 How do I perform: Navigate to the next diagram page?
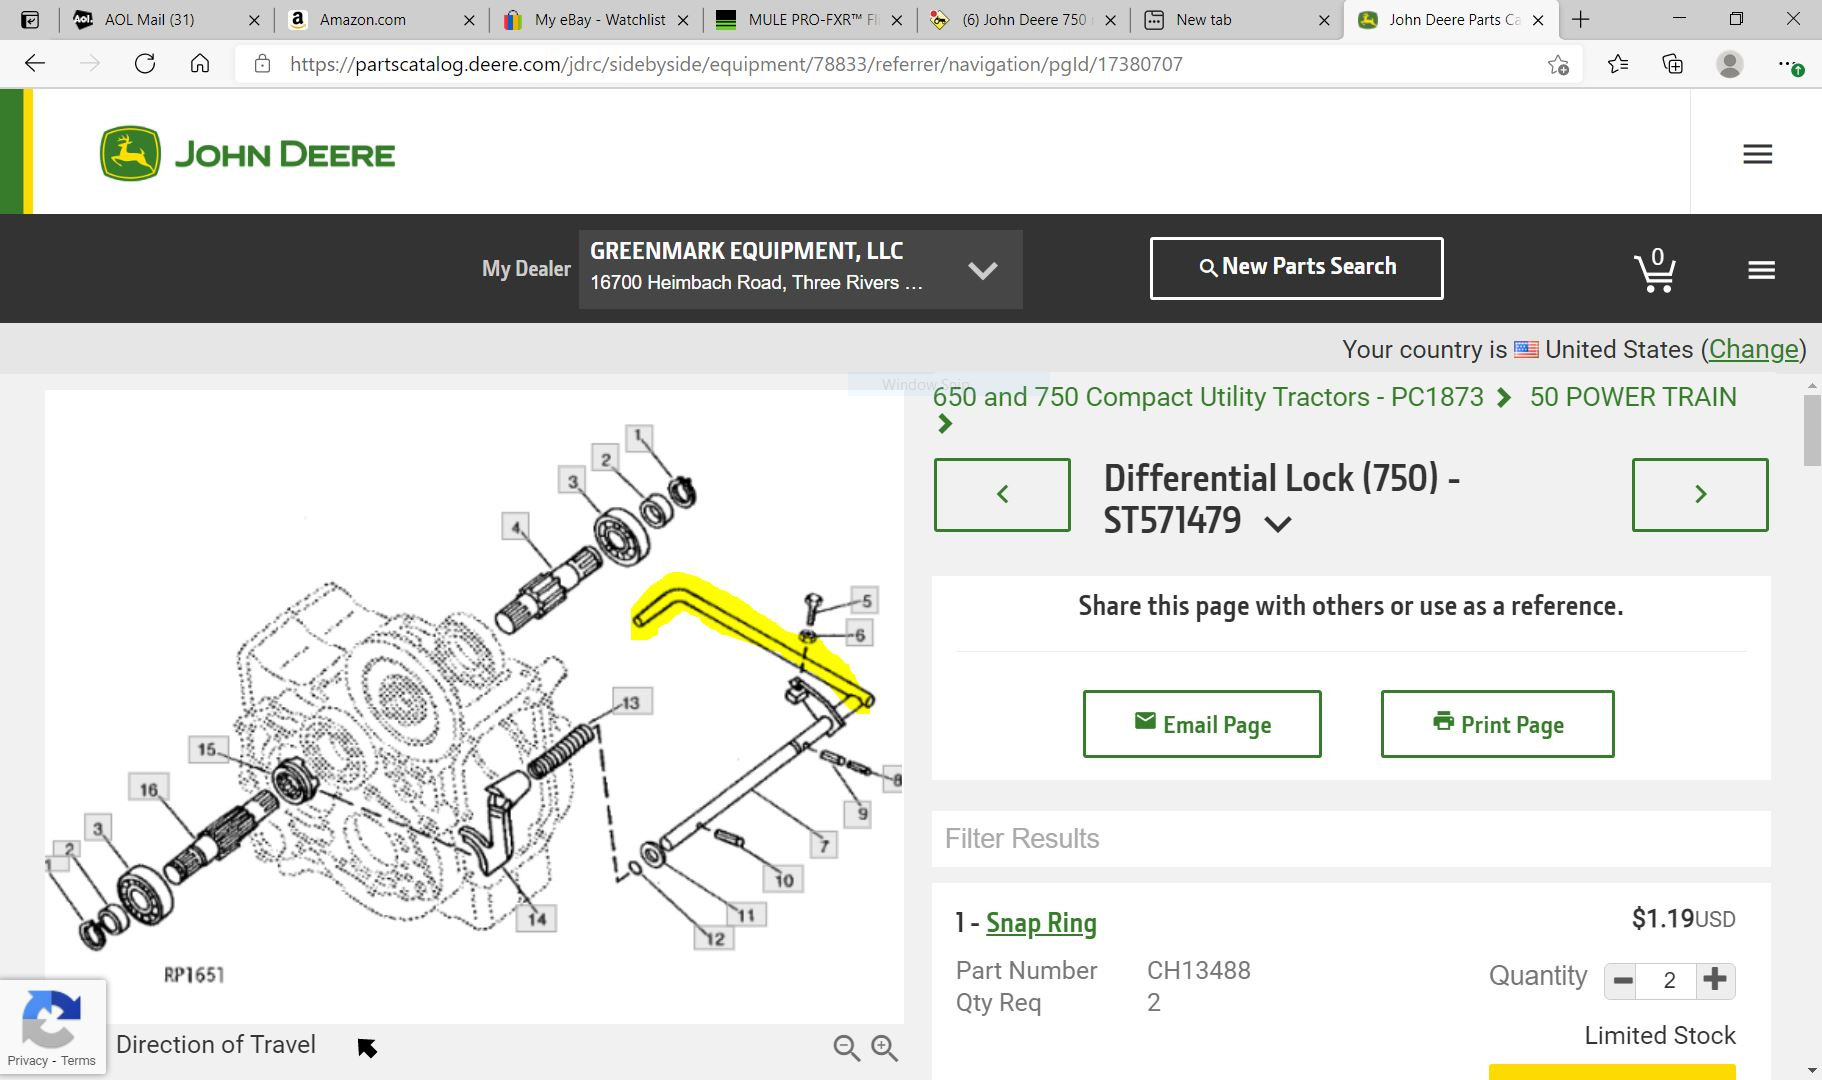pyautogui.click(x=1701, y=494)
